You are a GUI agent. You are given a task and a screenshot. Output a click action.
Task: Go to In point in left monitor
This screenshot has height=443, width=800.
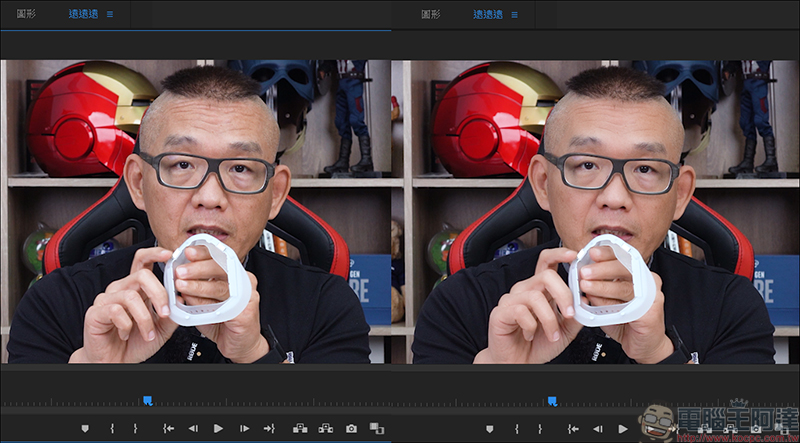168,428
